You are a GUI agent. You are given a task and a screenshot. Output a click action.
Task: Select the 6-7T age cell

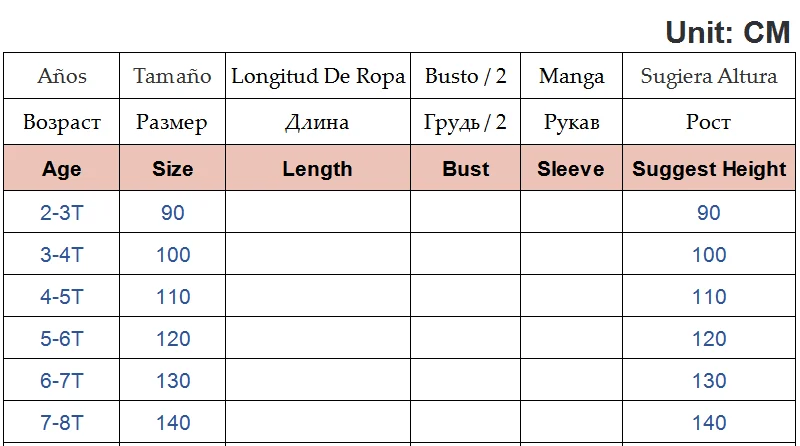tap(62, 380)
